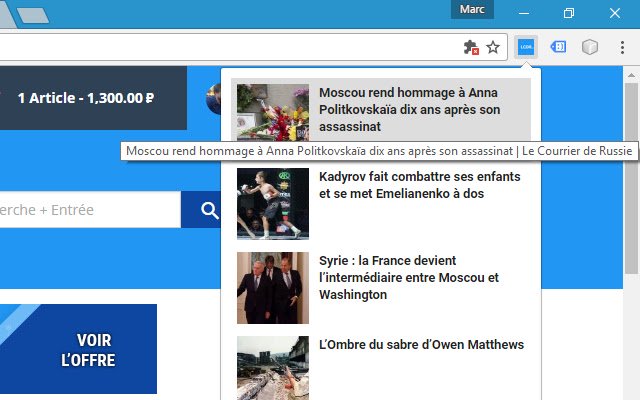Close the Chrome window
The image size is (640, 400).
click(x=615, y=13)
